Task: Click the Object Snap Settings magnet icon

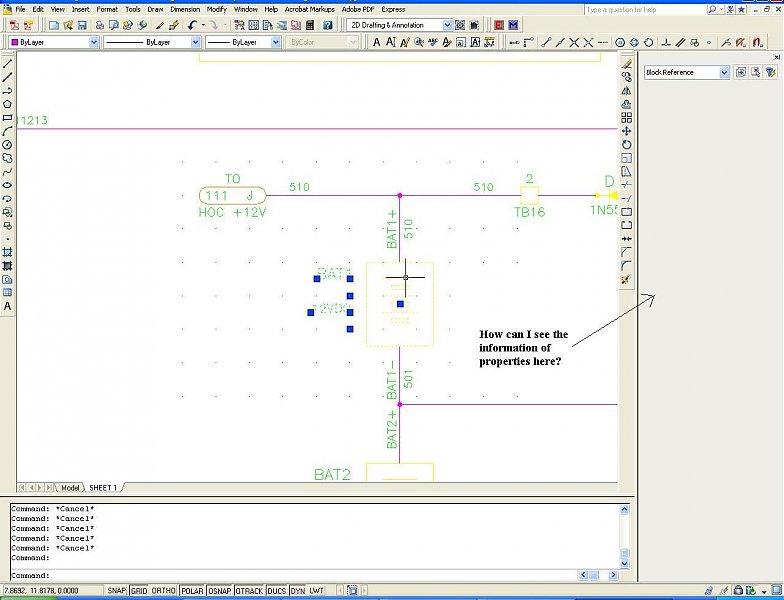Action: 757,42
